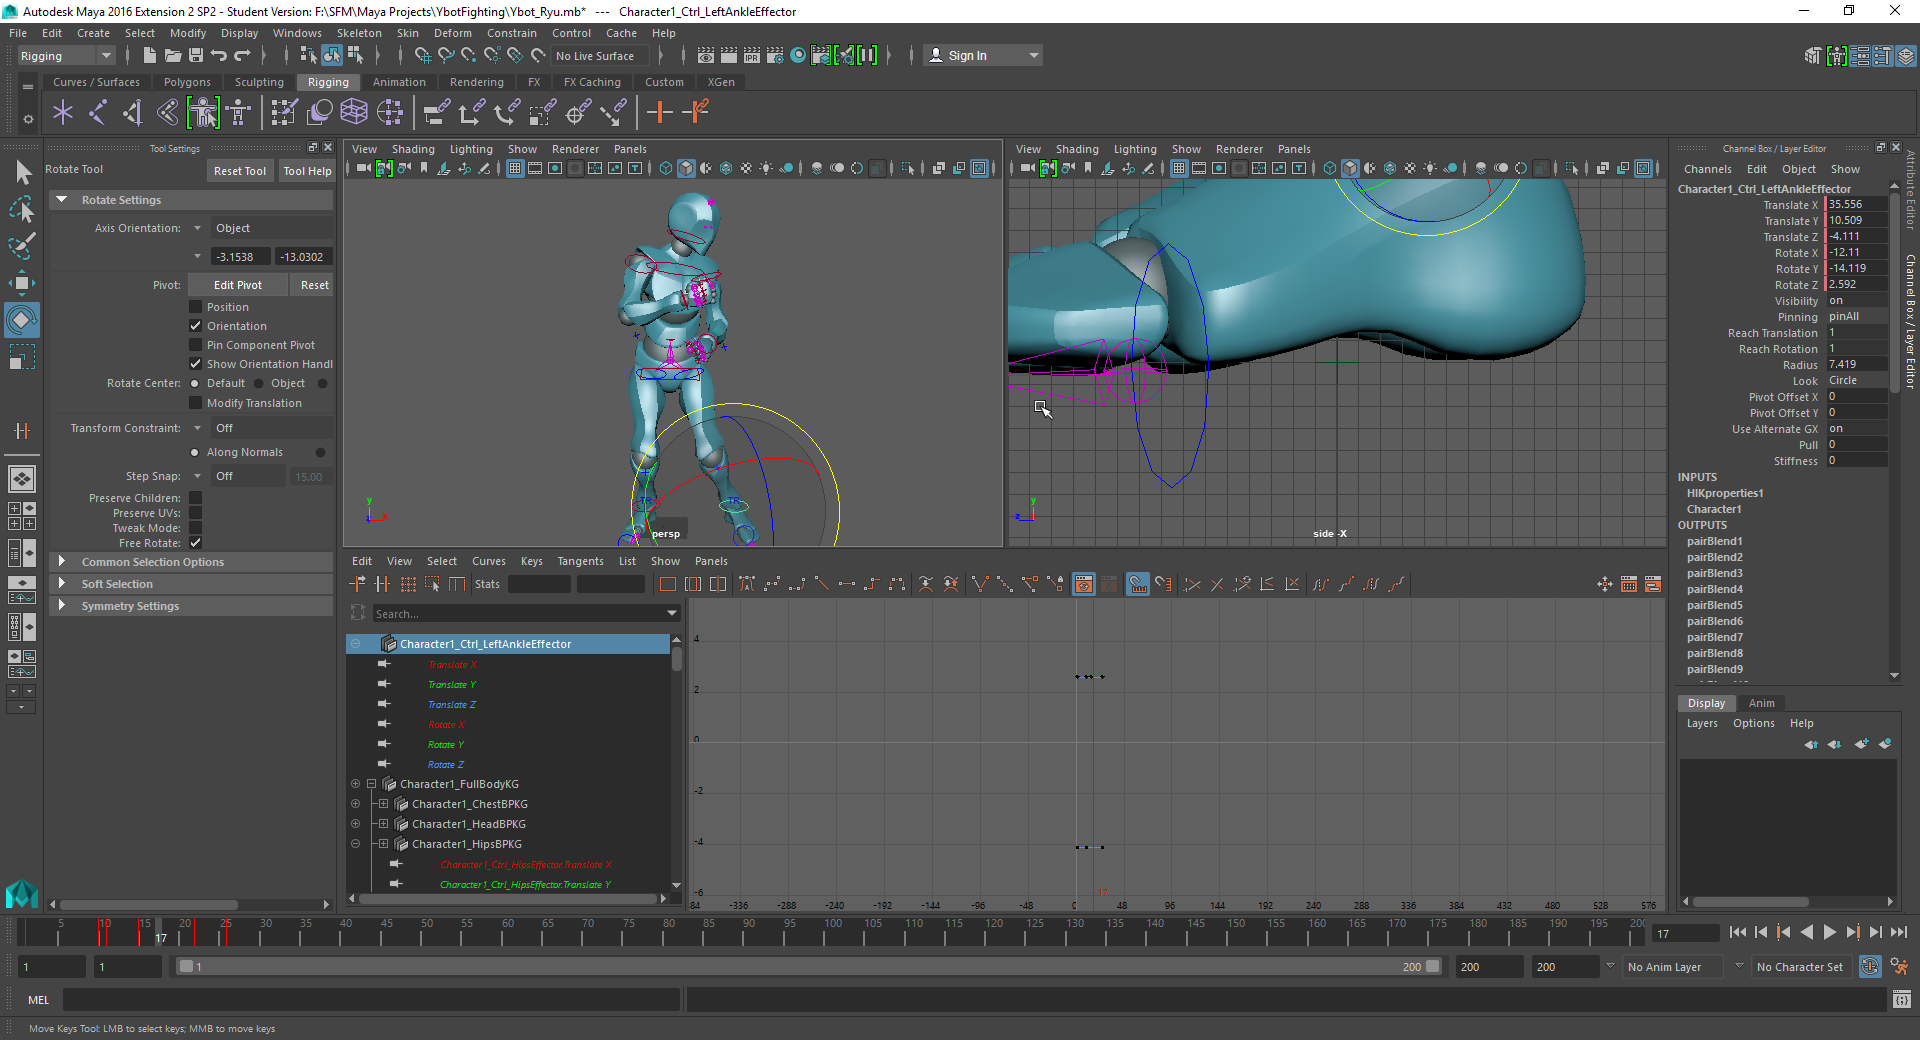Open the Skeleton menu

359,33
